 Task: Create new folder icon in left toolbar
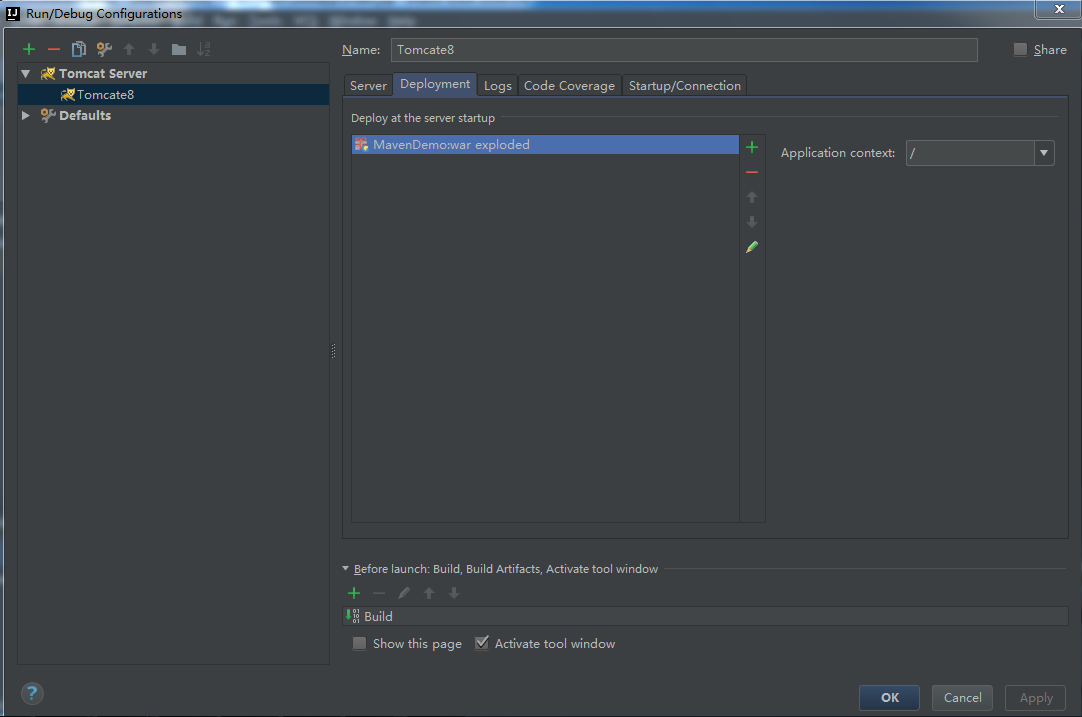(x=179, y=49)
